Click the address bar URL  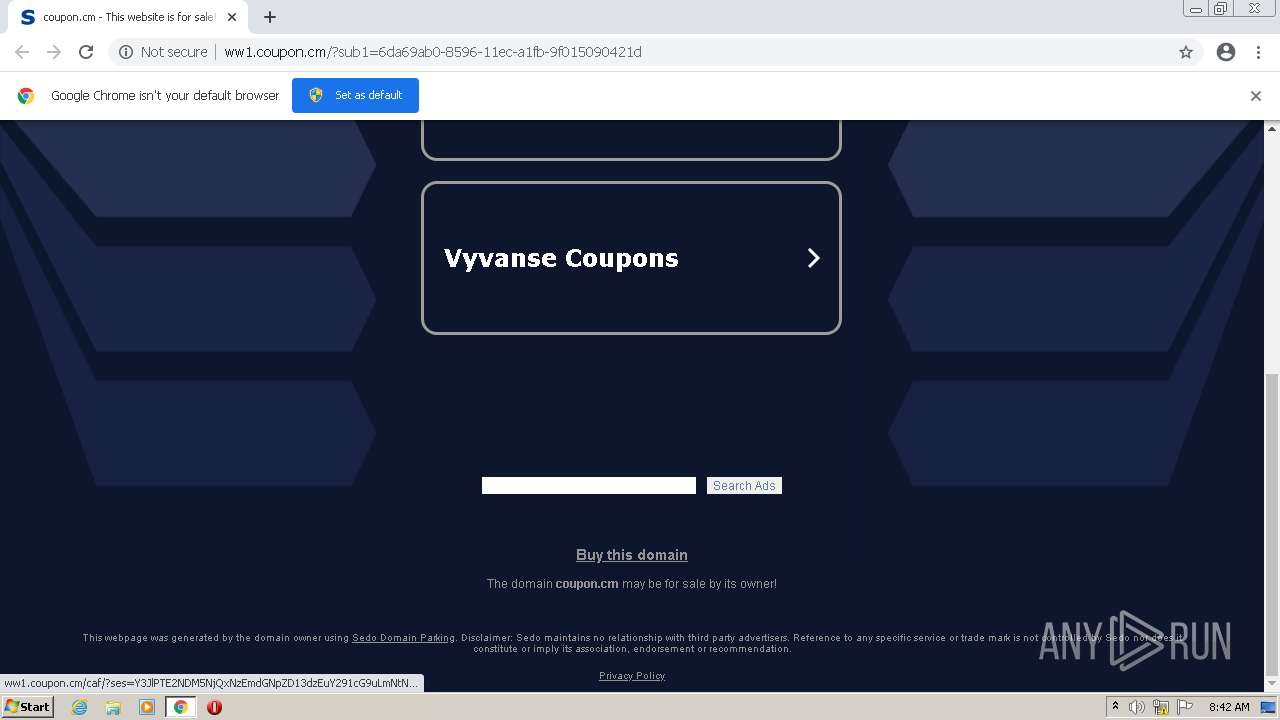click(433, 52)
